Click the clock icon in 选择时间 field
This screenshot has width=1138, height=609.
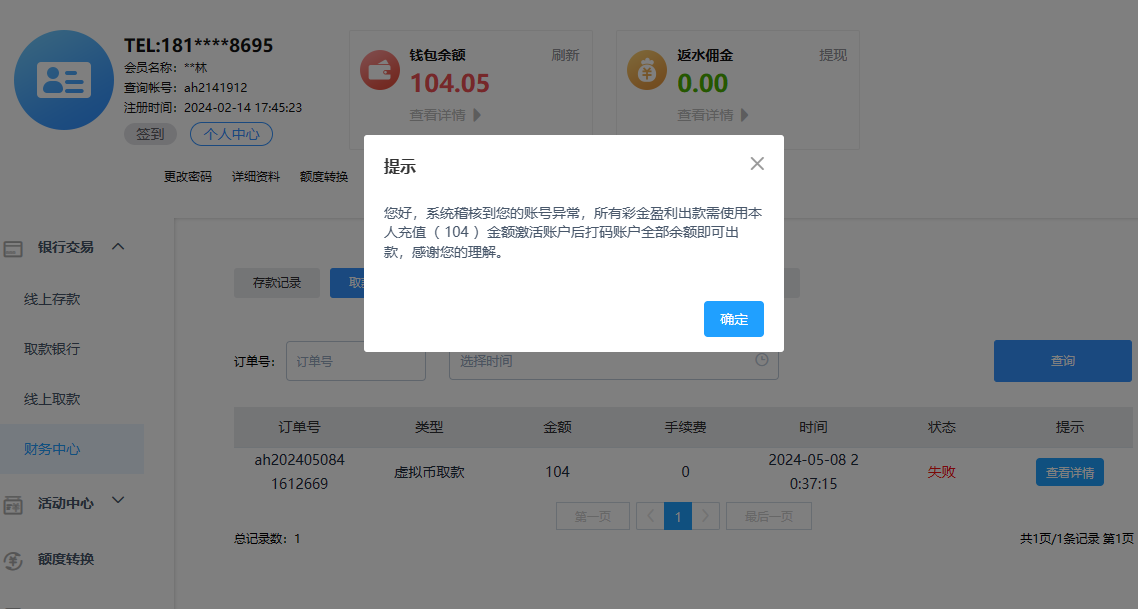pos(762,360)
